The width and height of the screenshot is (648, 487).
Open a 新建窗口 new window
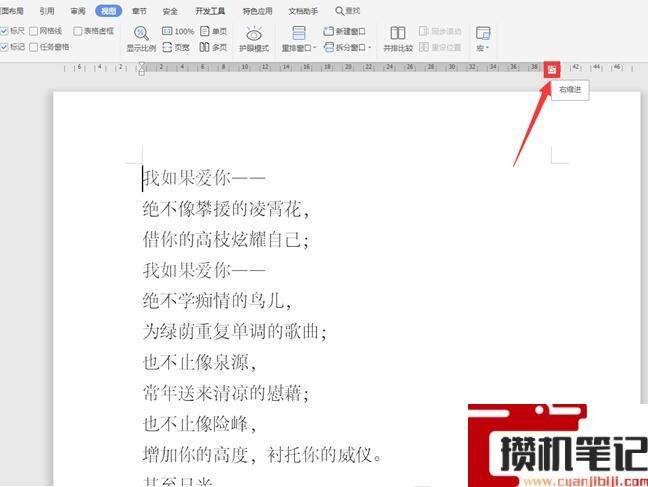[x=345, y=31]
